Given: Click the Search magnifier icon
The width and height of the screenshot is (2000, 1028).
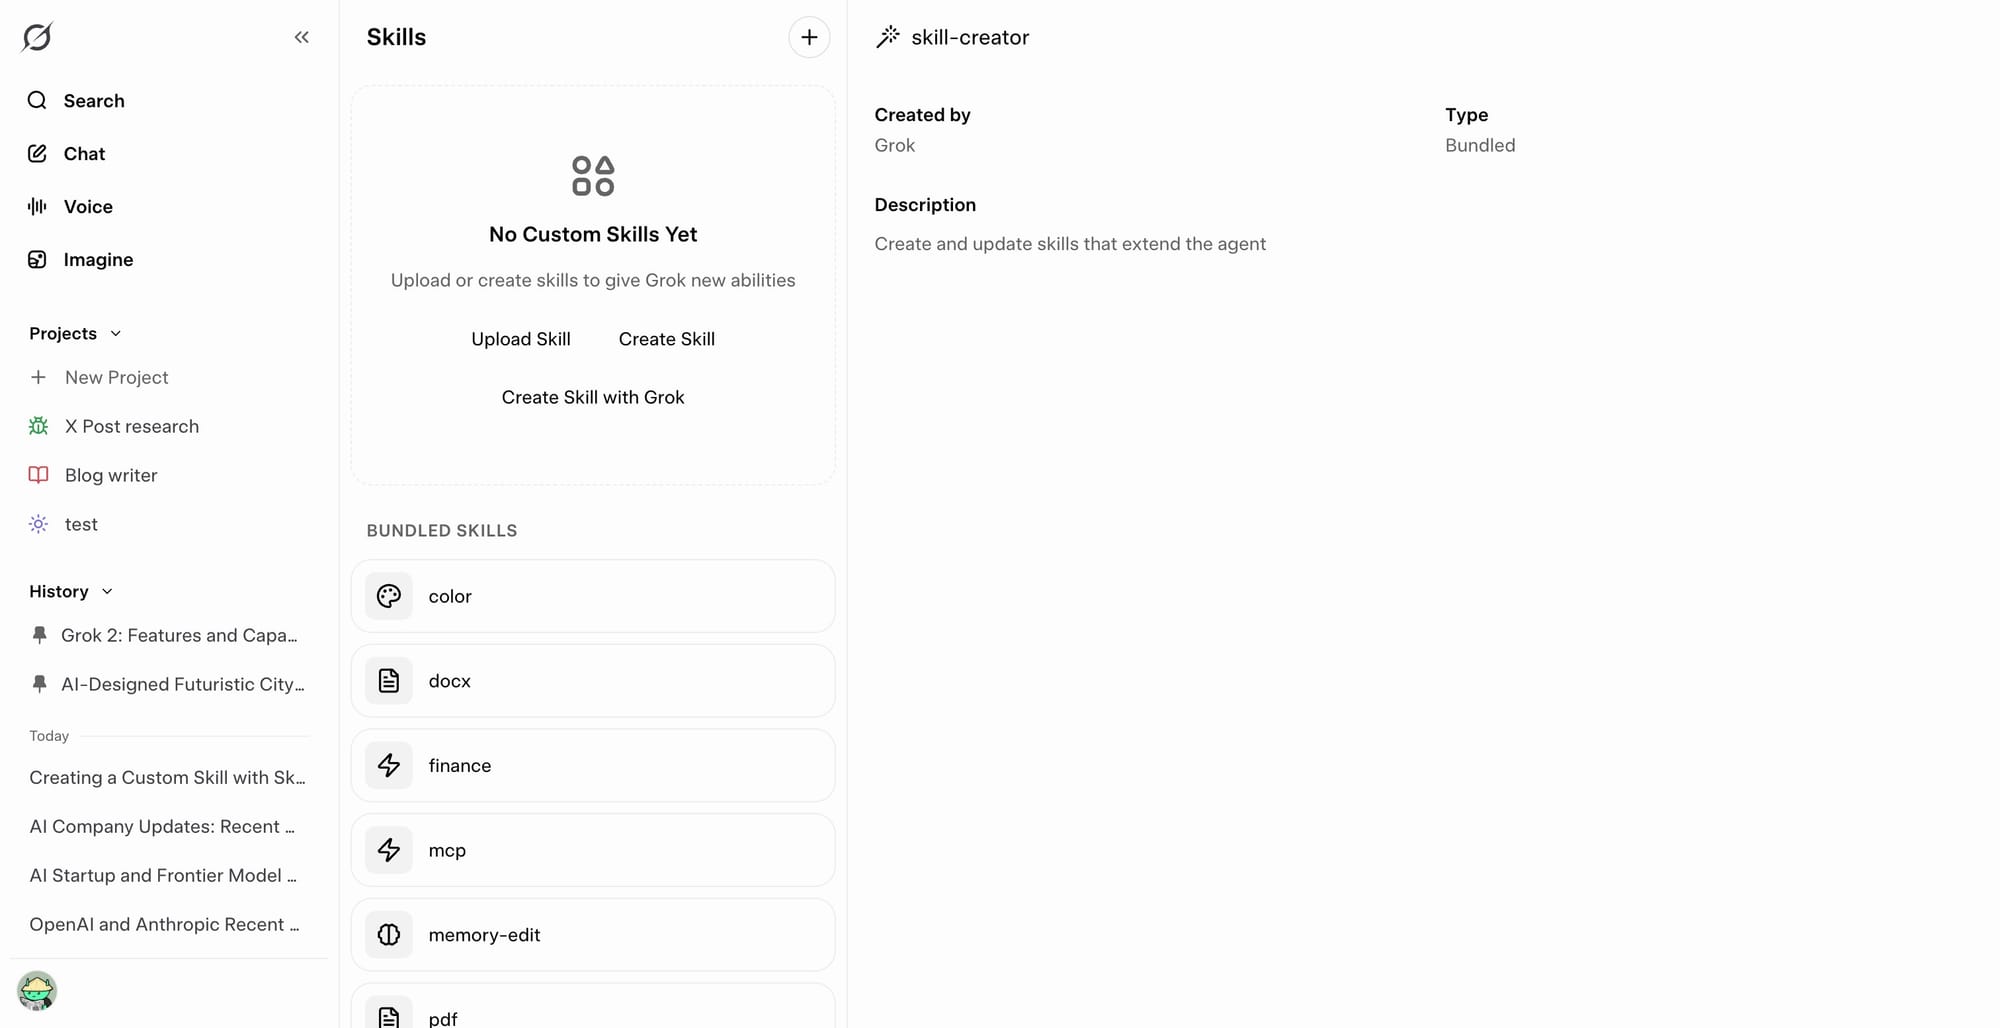Looking at the screenshot, I should point(37,100).
